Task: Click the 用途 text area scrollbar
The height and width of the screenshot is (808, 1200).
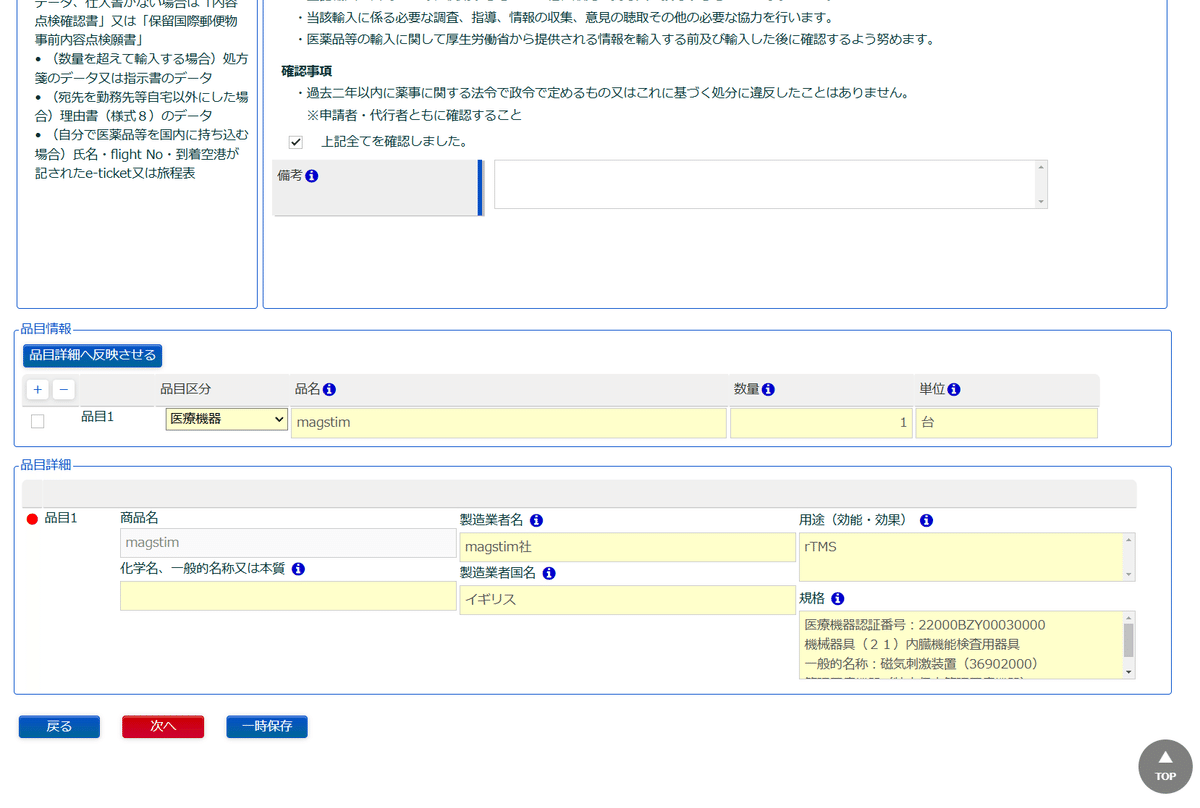Action: point(1129,557)
